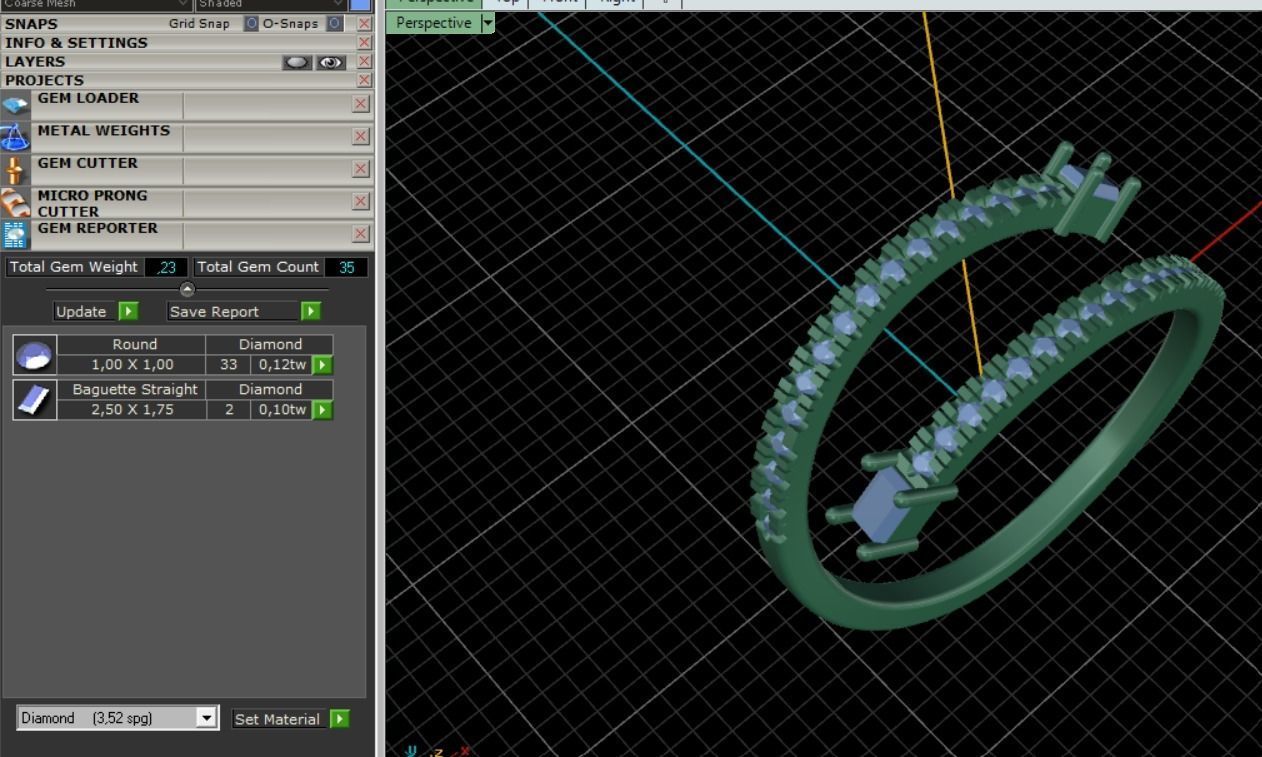Viewport: 1262px width, 757px height.
Task: Click the green arrow beside Update
Action: point(129,311)
